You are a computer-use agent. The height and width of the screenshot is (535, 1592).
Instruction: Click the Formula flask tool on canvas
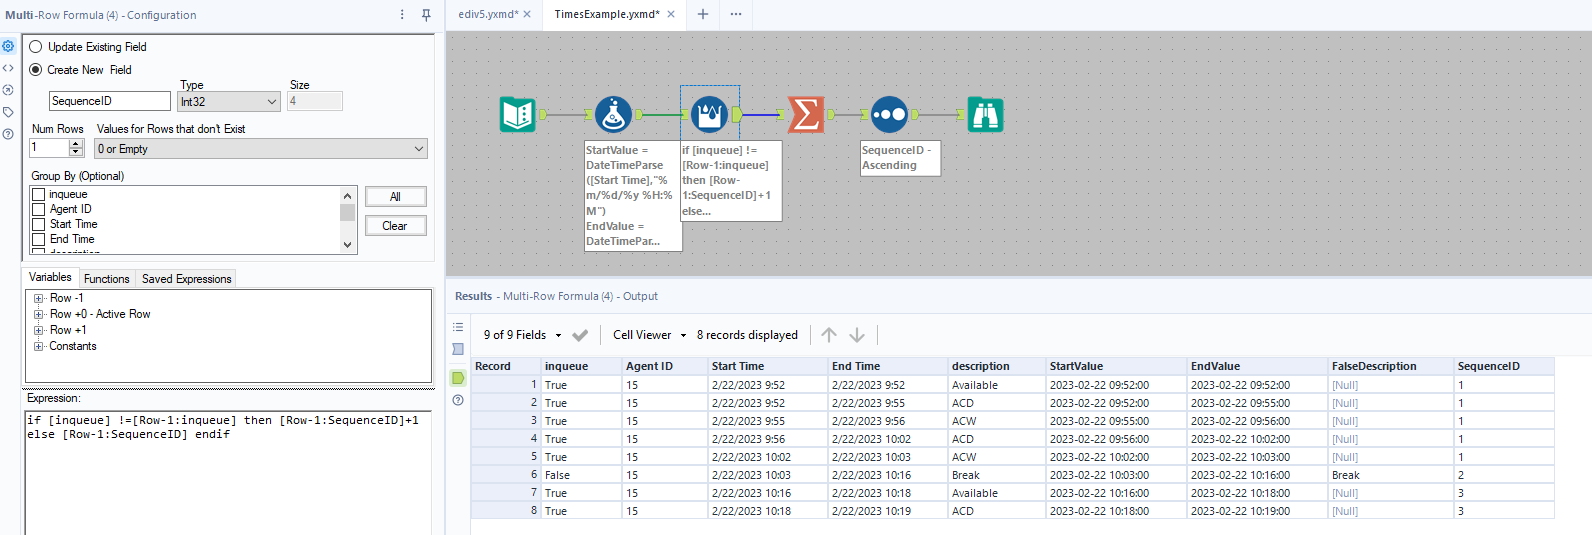(613, 115)
